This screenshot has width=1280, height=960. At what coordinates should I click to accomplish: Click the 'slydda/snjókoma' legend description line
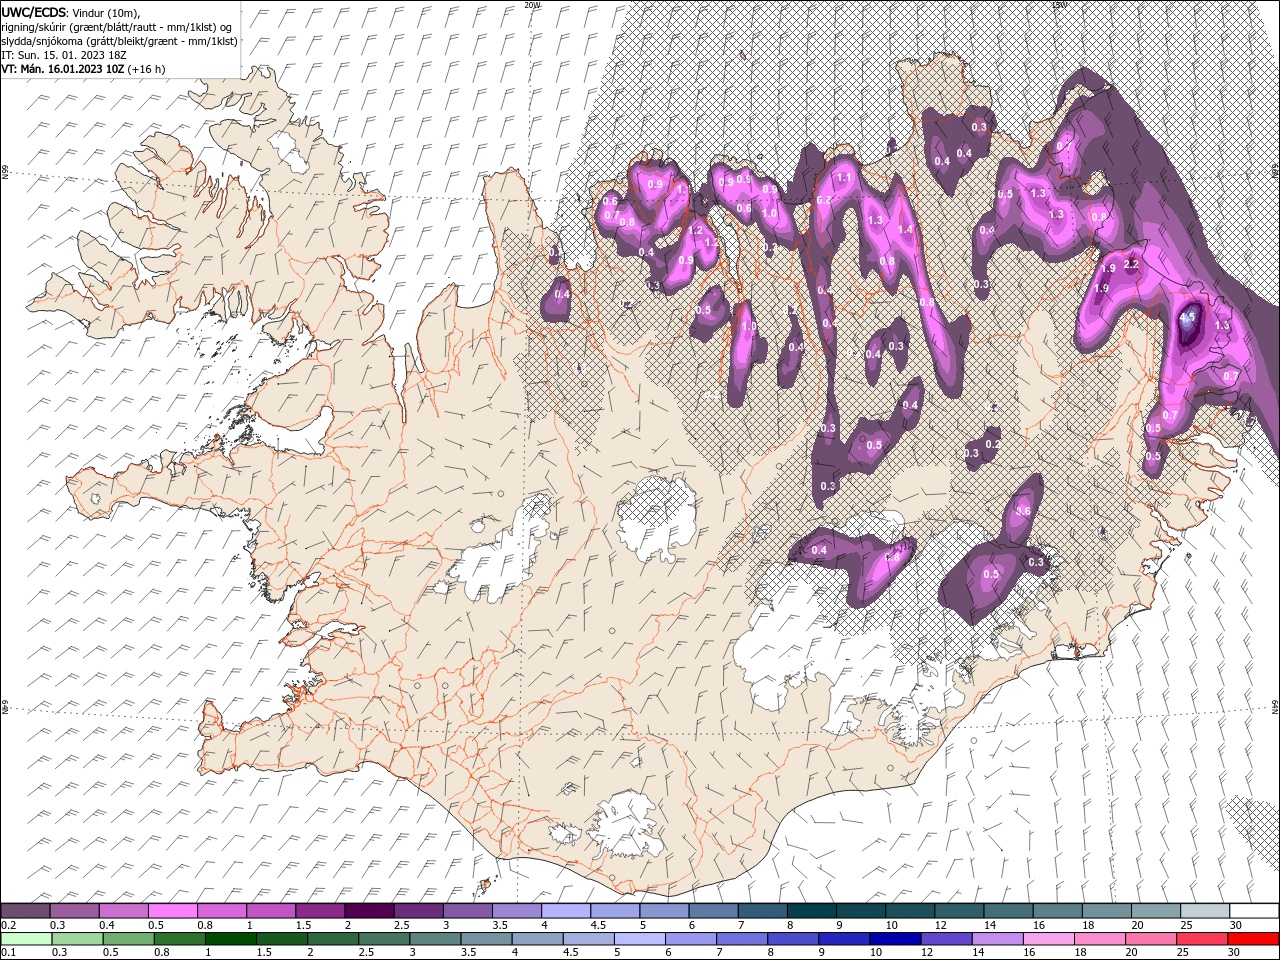120,40
